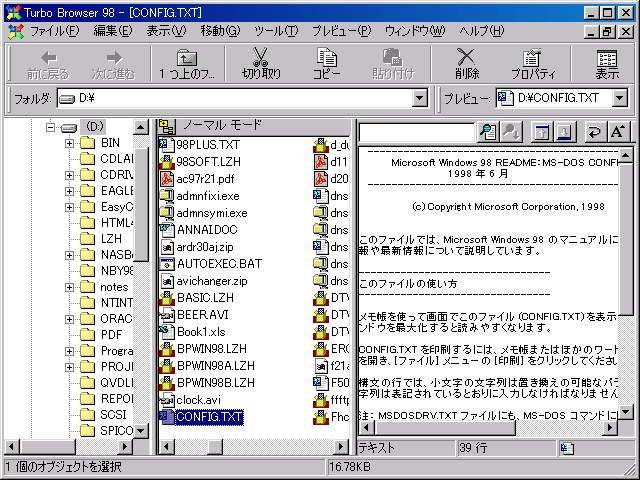The height and width of the screenshot is (480, 640).
Task: Select the PDF folder in tree
Action: [111, 335]
